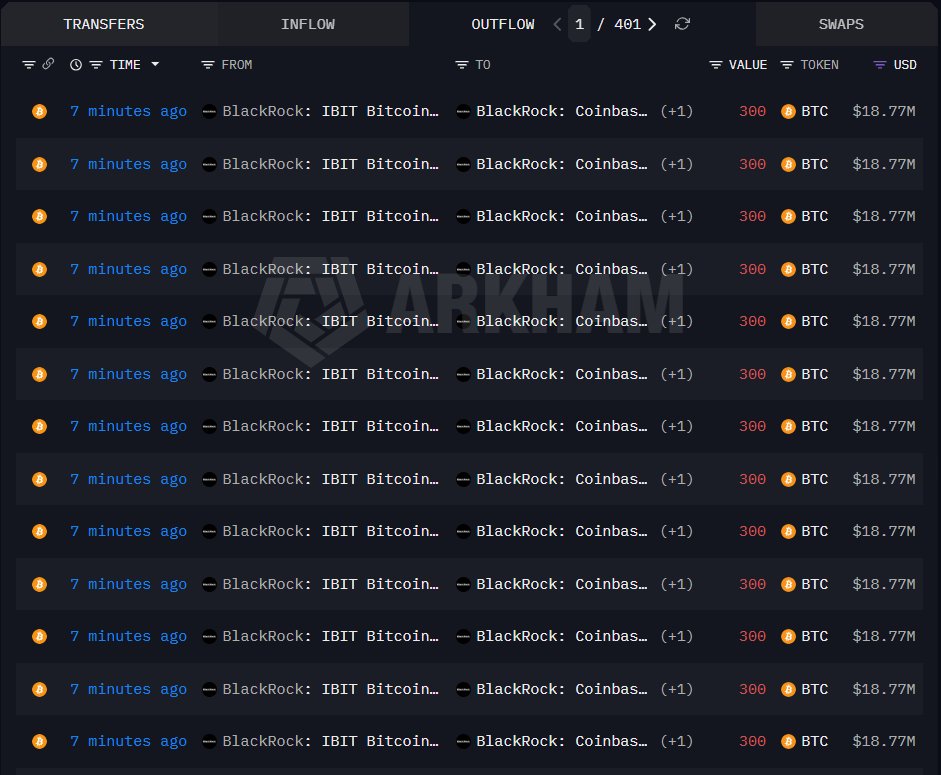Expand the TIME sort dropdown caret
Viewport: 941px width, 775px height.
point(155,64)
